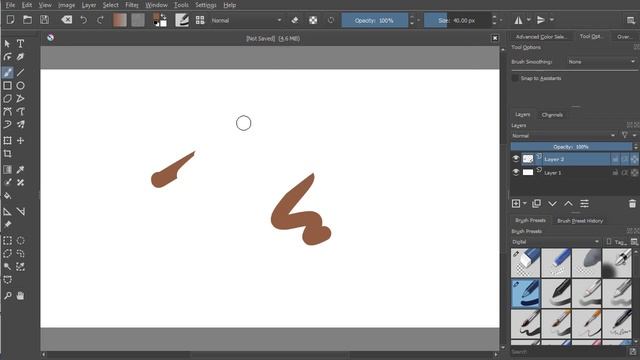Open layer properties button
Screen dimensions: 640x360
(584, 203)
